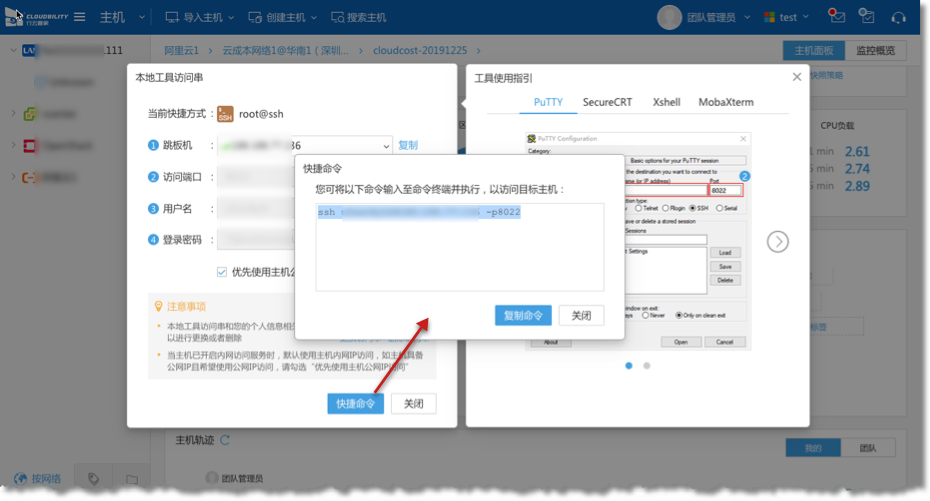The image size is (930, 501).
Task: Click the CPU load value 2.89
Action: 857,186
